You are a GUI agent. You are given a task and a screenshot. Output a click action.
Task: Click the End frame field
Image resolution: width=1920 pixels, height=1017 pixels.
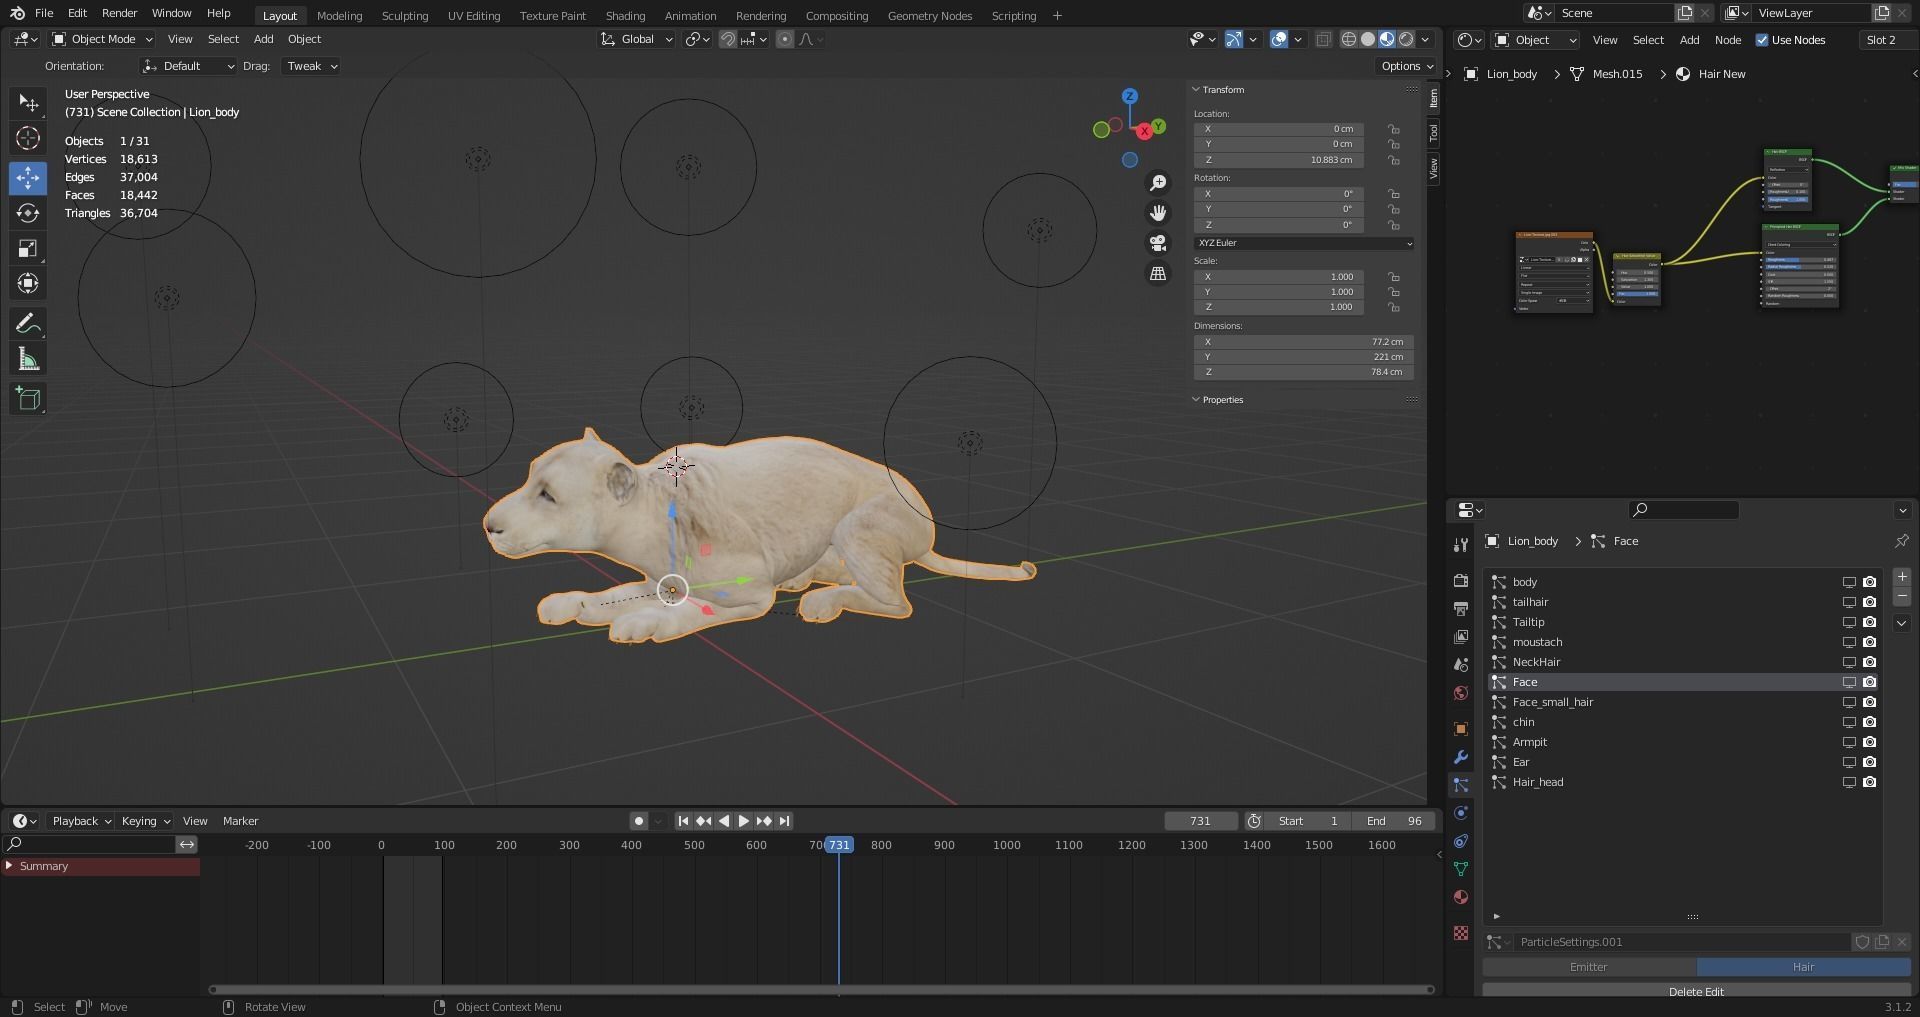pyautogui.click(x=1394, y=821)
